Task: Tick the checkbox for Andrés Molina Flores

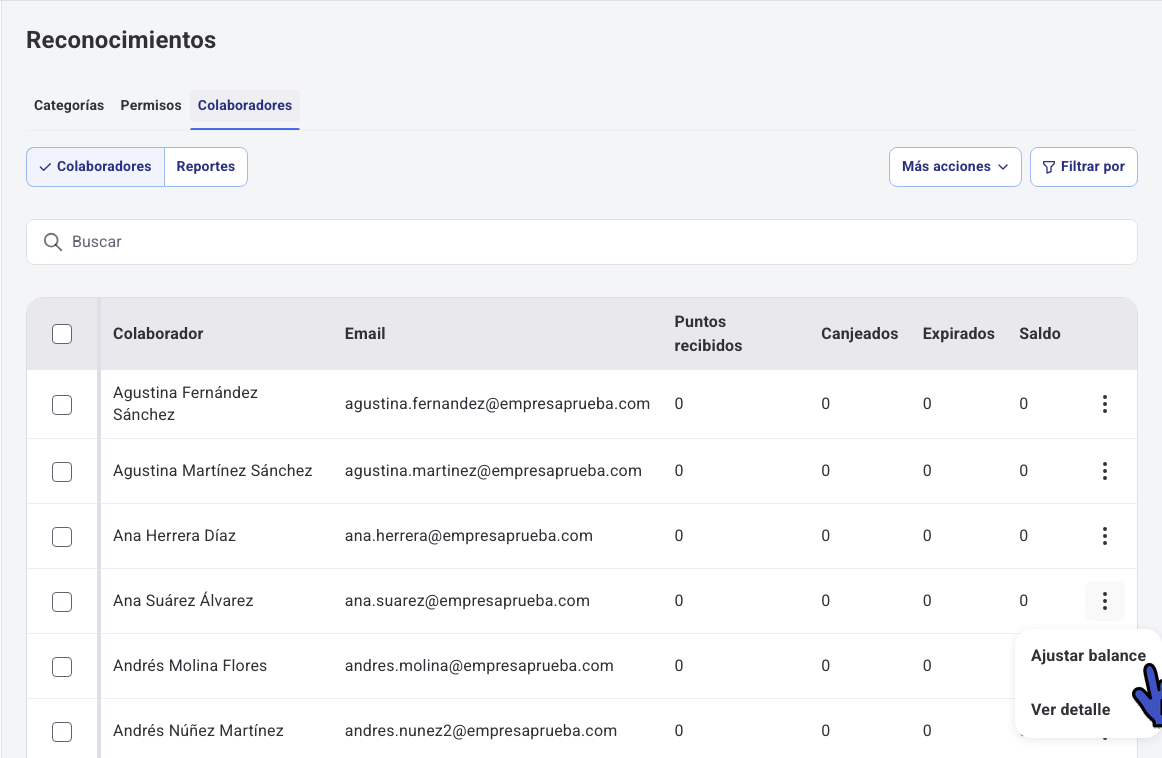Action: [62, 667]
